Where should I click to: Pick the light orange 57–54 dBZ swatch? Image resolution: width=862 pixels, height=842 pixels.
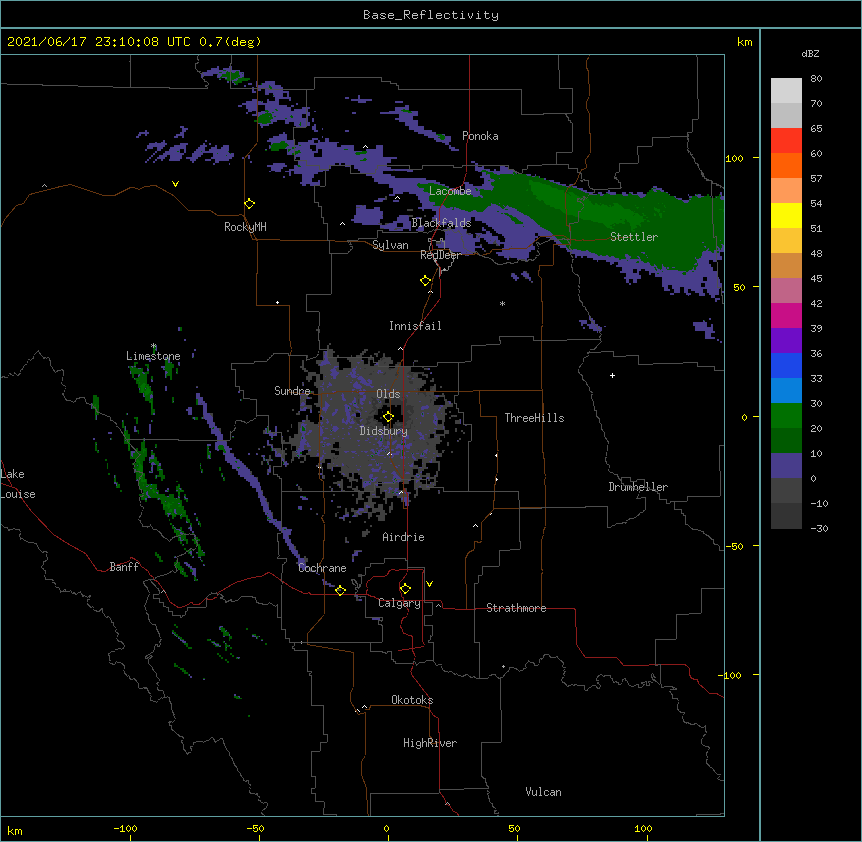[x=786, y=191]
